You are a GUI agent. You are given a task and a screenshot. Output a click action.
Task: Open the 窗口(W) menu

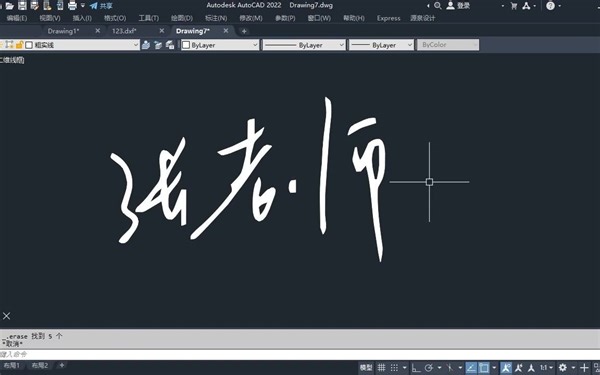pyautogui.click(x=319, y=18)
